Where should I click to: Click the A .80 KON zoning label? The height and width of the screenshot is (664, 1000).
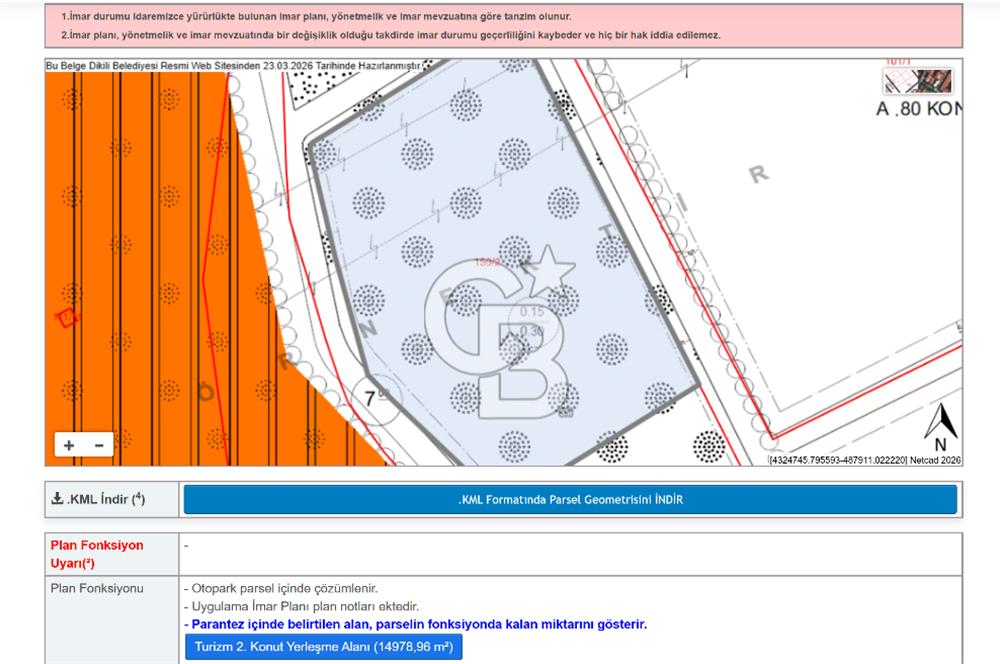click(x=917, y=110)
